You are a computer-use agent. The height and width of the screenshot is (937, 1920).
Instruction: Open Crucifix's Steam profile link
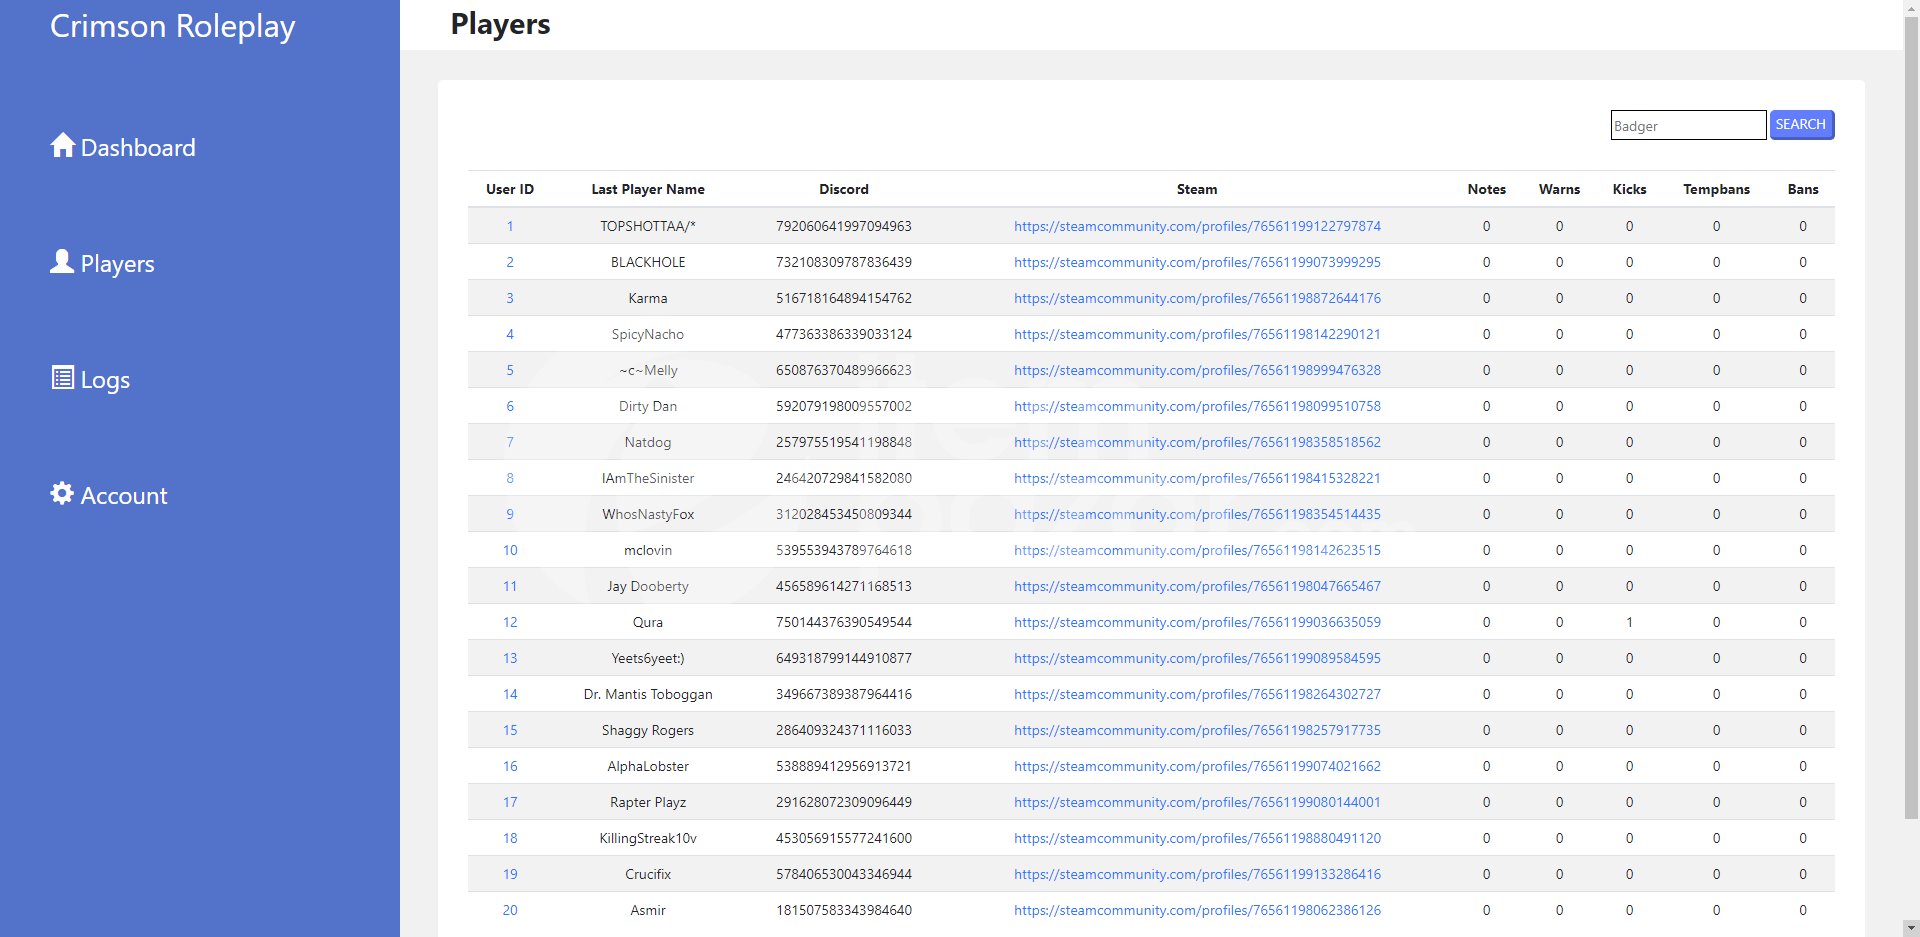(x=1197, y=874)
